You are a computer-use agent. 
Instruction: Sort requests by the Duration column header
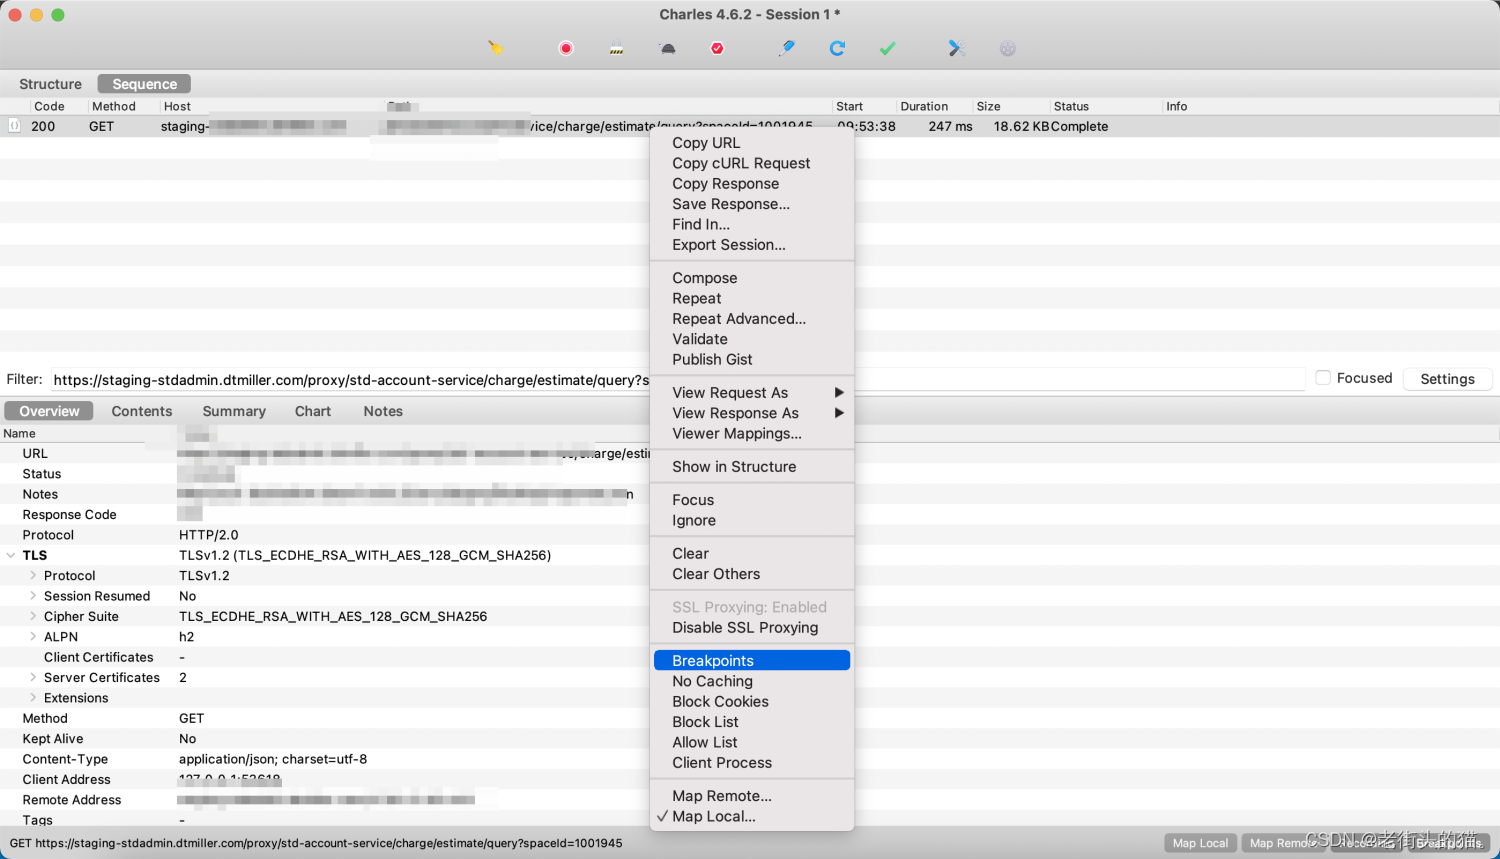click(x=935, y=106)
